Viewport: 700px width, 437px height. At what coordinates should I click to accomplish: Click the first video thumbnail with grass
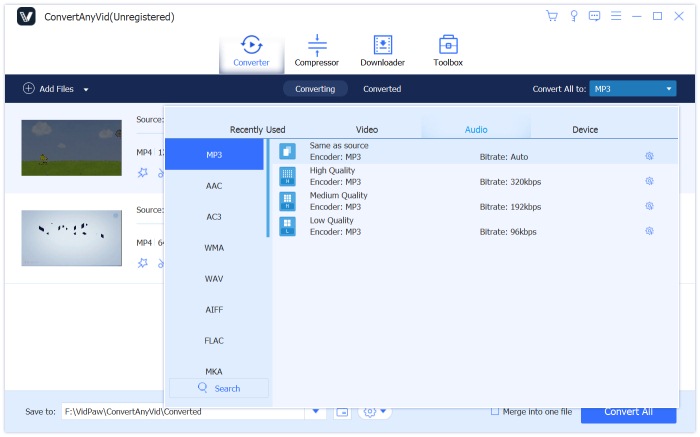(71, 148)
